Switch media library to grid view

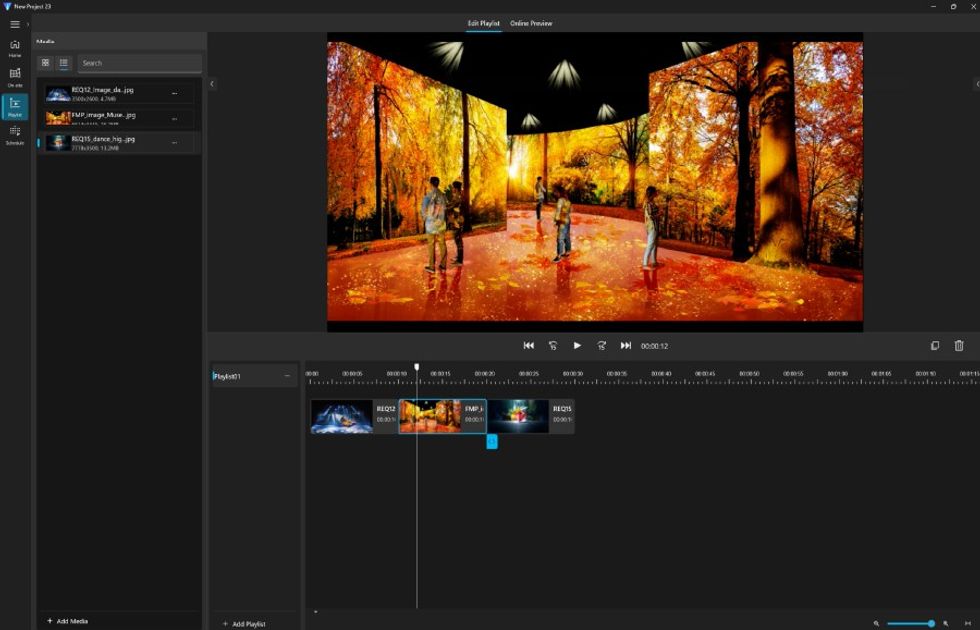tap(45, 62)
